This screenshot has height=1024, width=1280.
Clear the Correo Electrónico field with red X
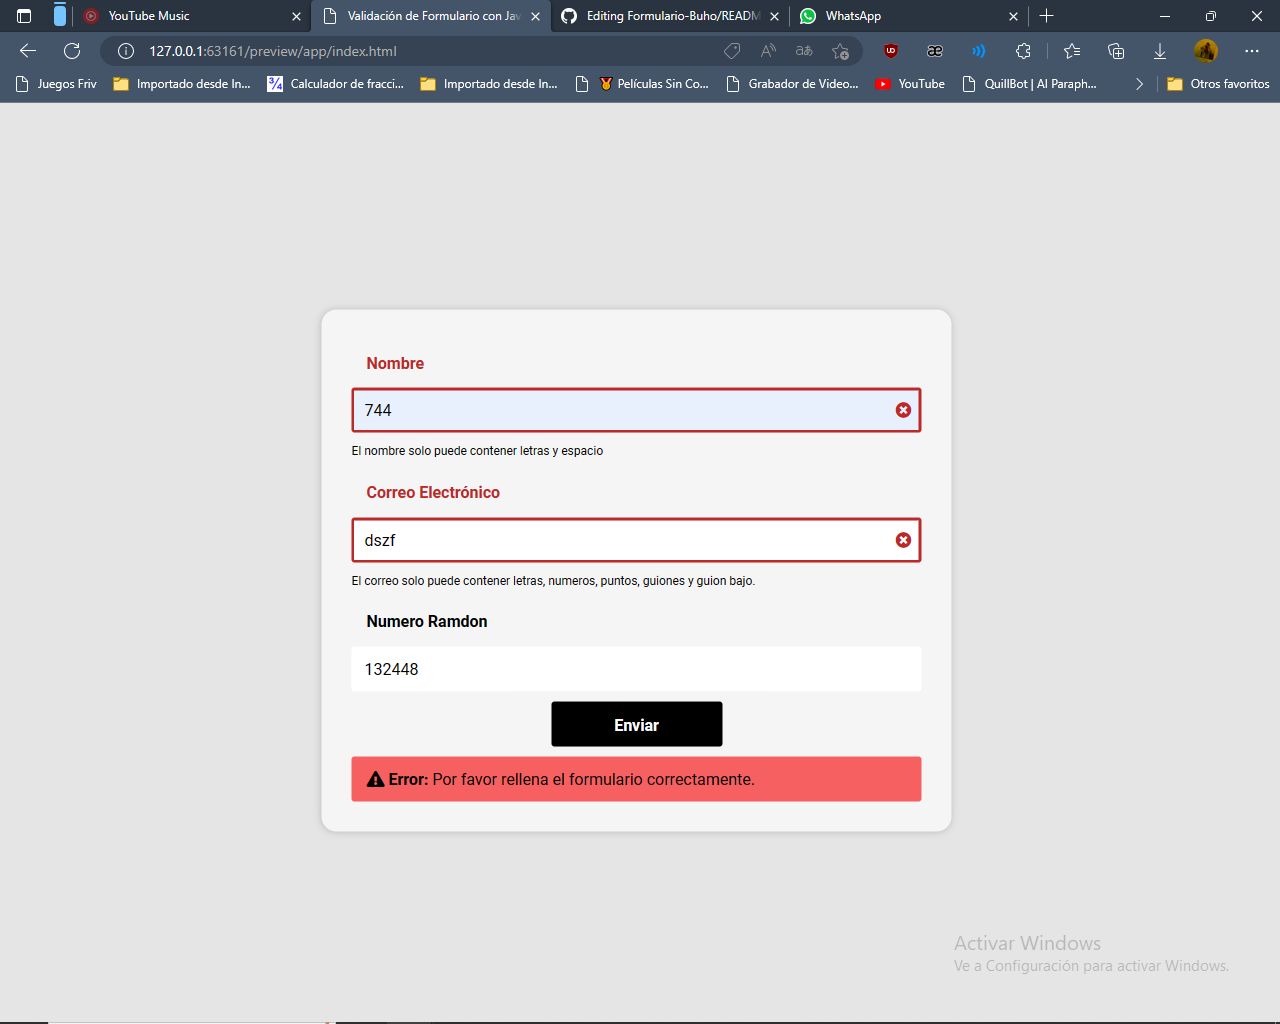point(903,540)
